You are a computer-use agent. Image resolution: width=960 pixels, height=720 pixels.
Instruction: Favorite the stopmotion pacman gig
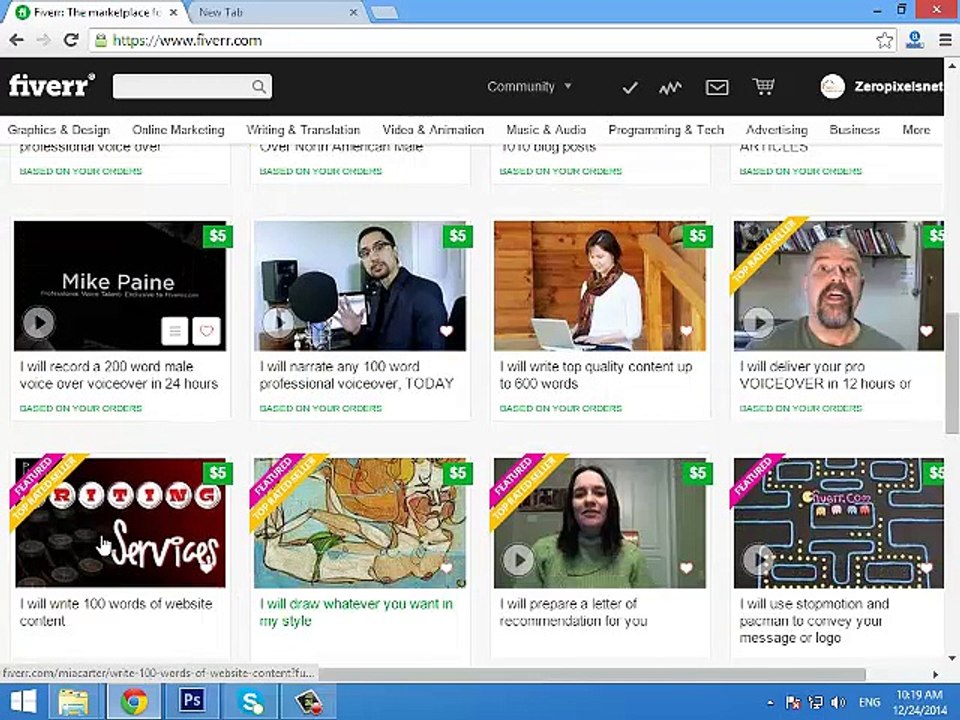click(x=926, y=568)
